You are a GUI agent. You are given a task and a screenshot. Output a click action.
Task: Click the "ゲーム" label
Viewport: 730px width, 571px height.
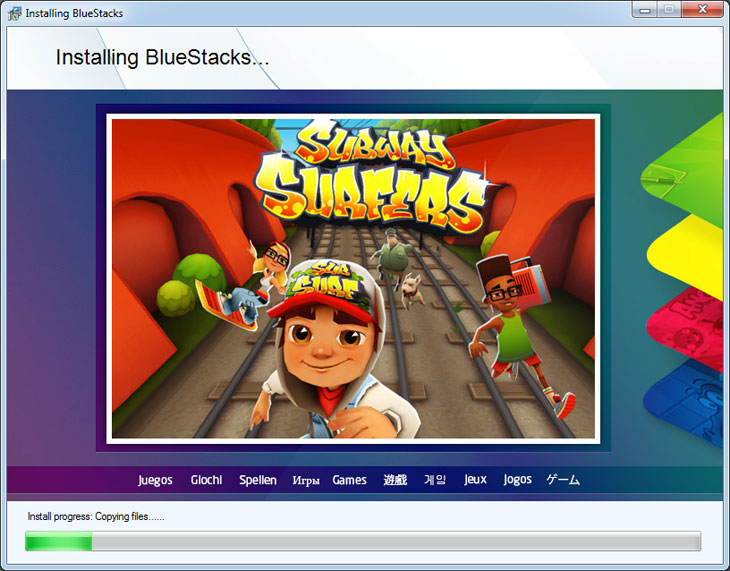click(x=563, y=480)
